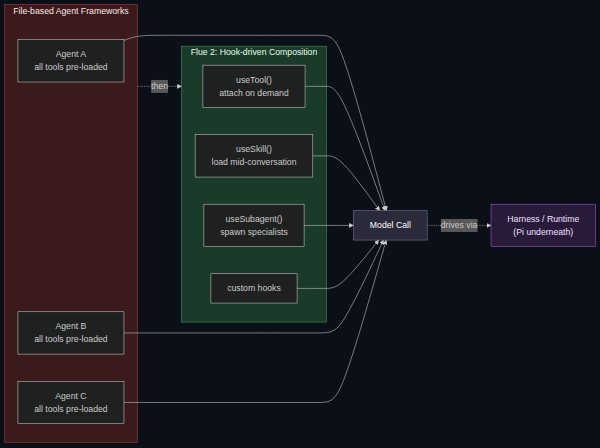Select the Agent C all tools pre-loaded node
The image size is (600, 448).
point(71,402)
